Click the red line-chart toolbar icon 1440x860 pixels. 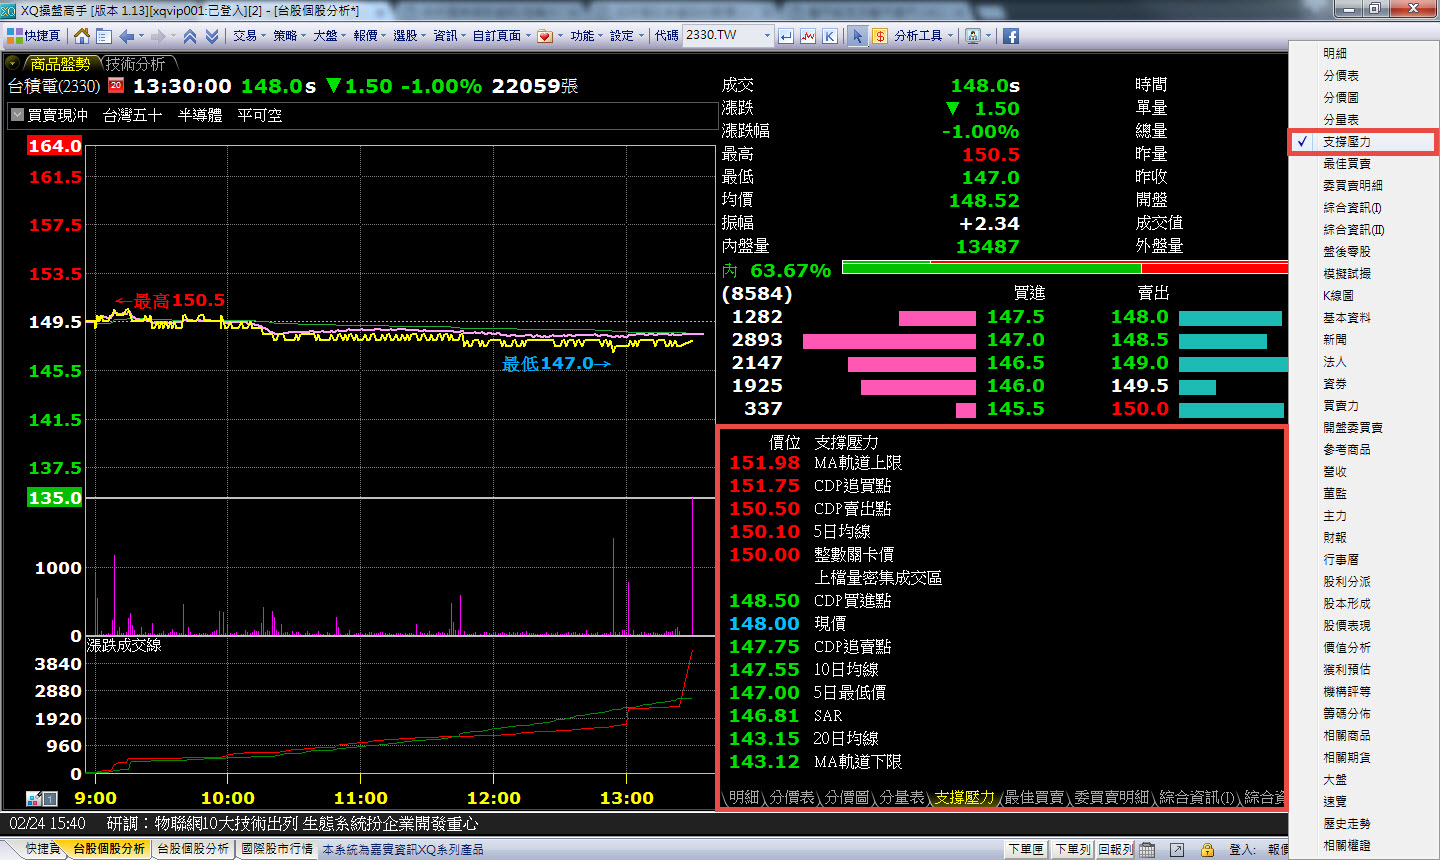[x=808, y=36]
